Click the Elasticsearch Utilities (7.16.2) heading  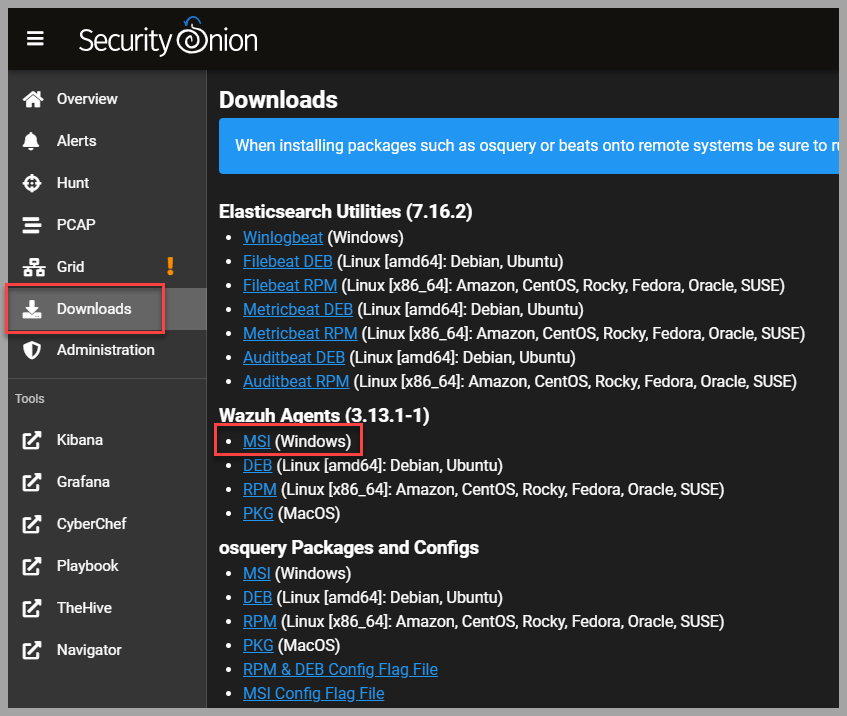(x=346, y=211)
